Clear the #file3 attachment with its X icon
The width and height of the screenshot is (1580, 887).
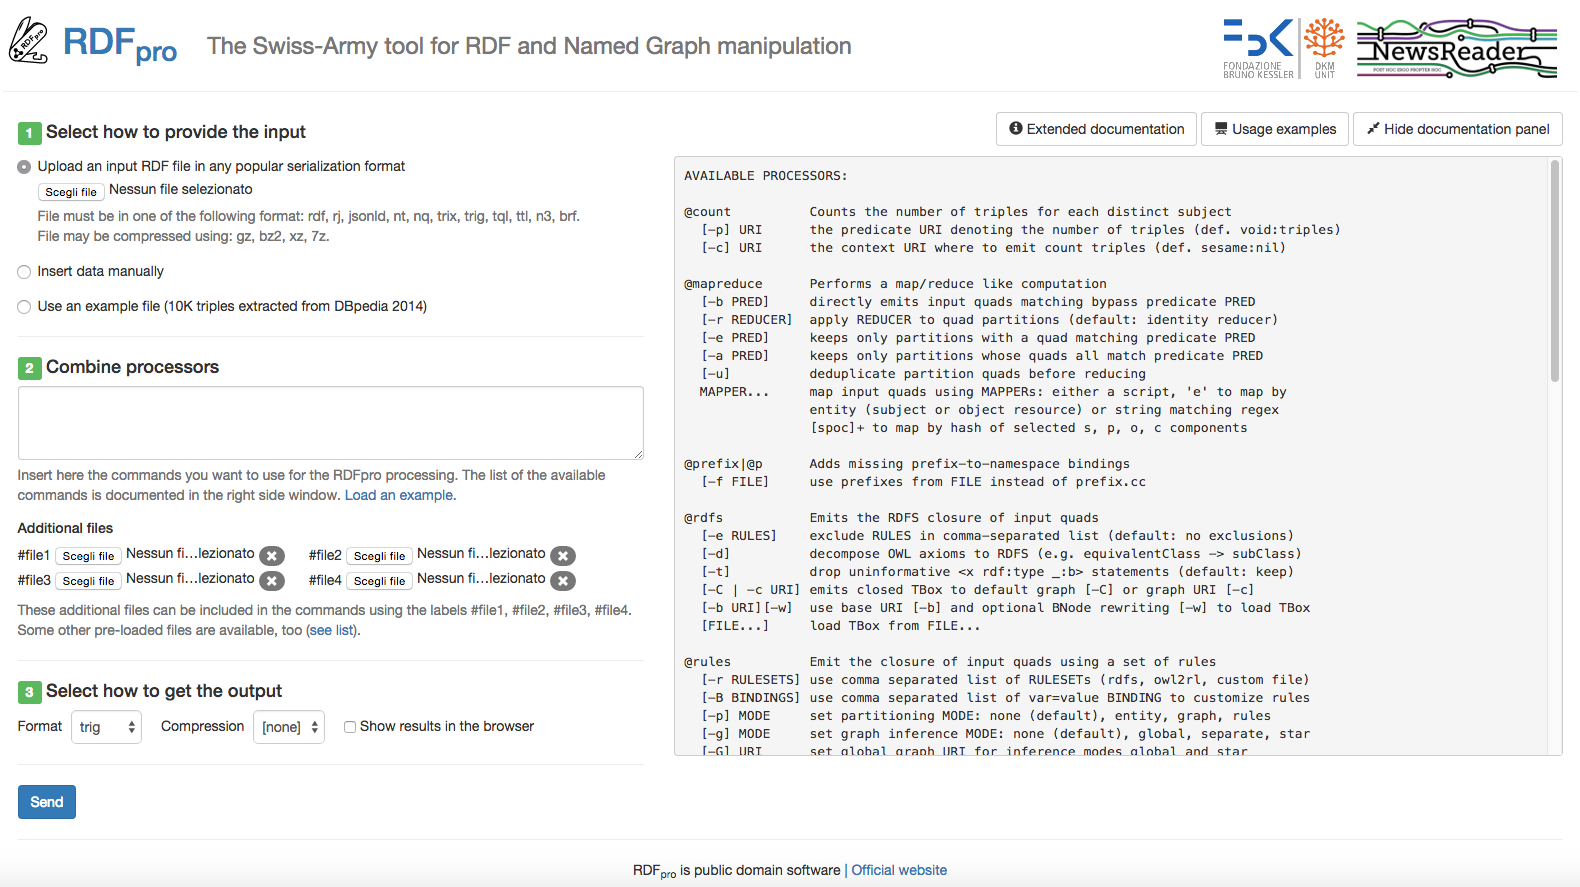[x=272, y=581]
